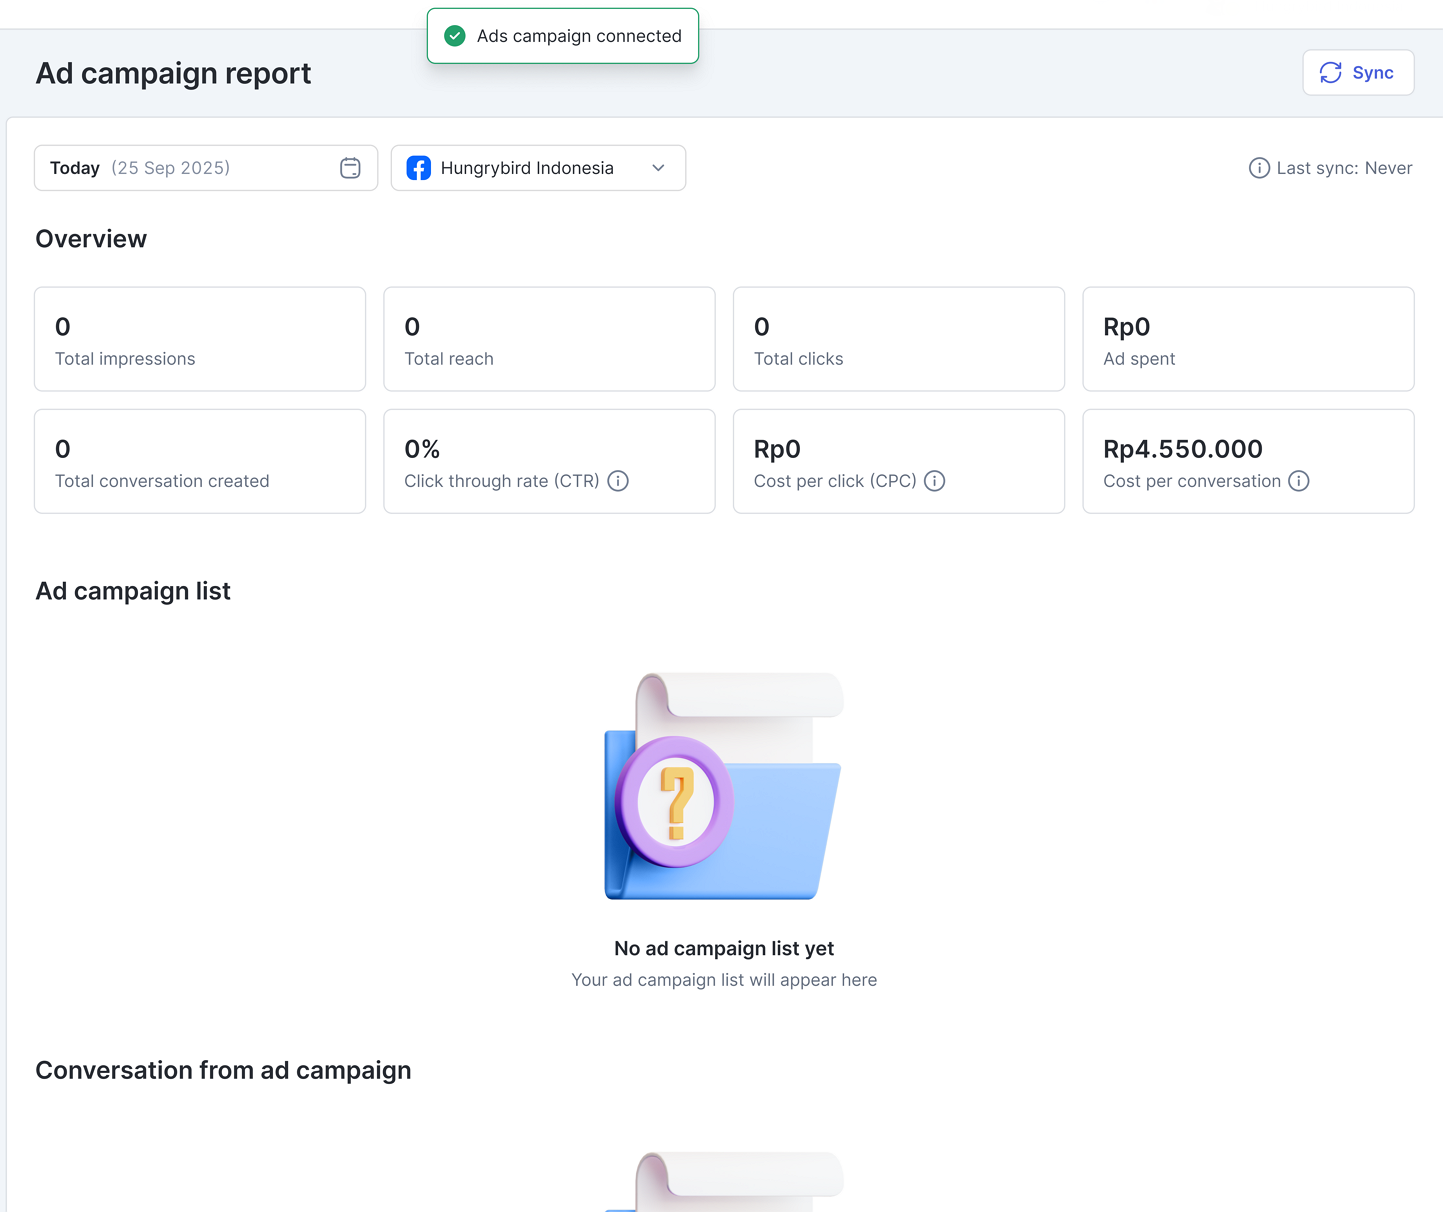This screenshot has width=1443, height=1212.
Task: Open the calendar icon in date field
Action: click(350, 168)
